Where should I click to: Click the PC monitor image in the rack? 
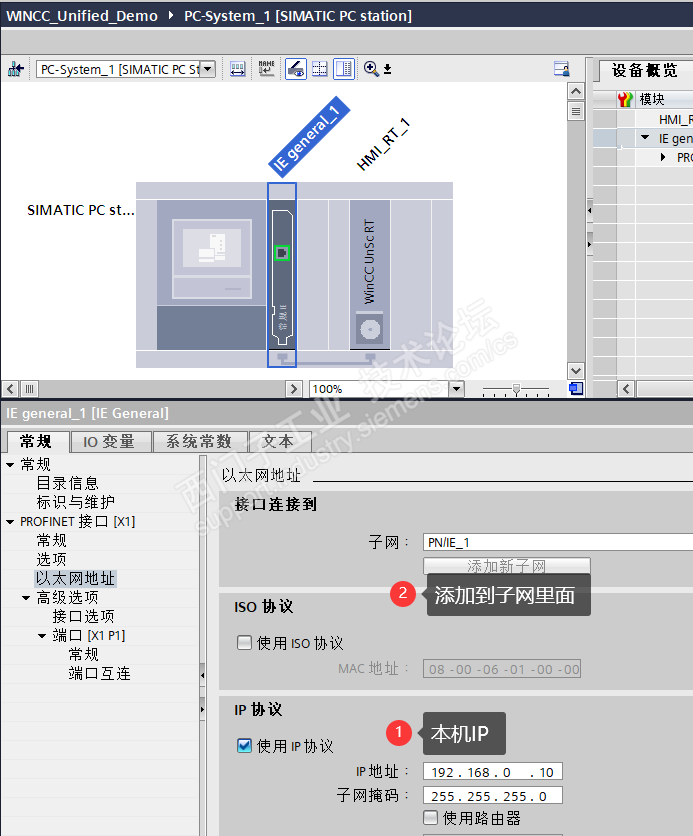(212, 259)
